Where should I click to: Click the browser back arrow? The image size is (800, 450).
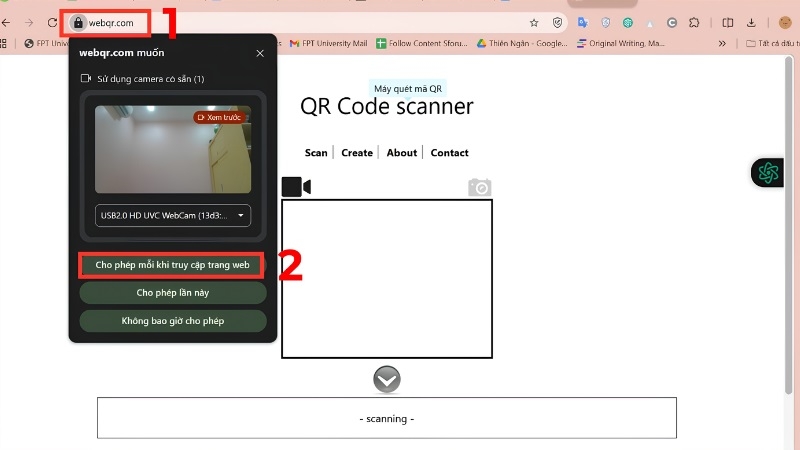click(6, 23)
